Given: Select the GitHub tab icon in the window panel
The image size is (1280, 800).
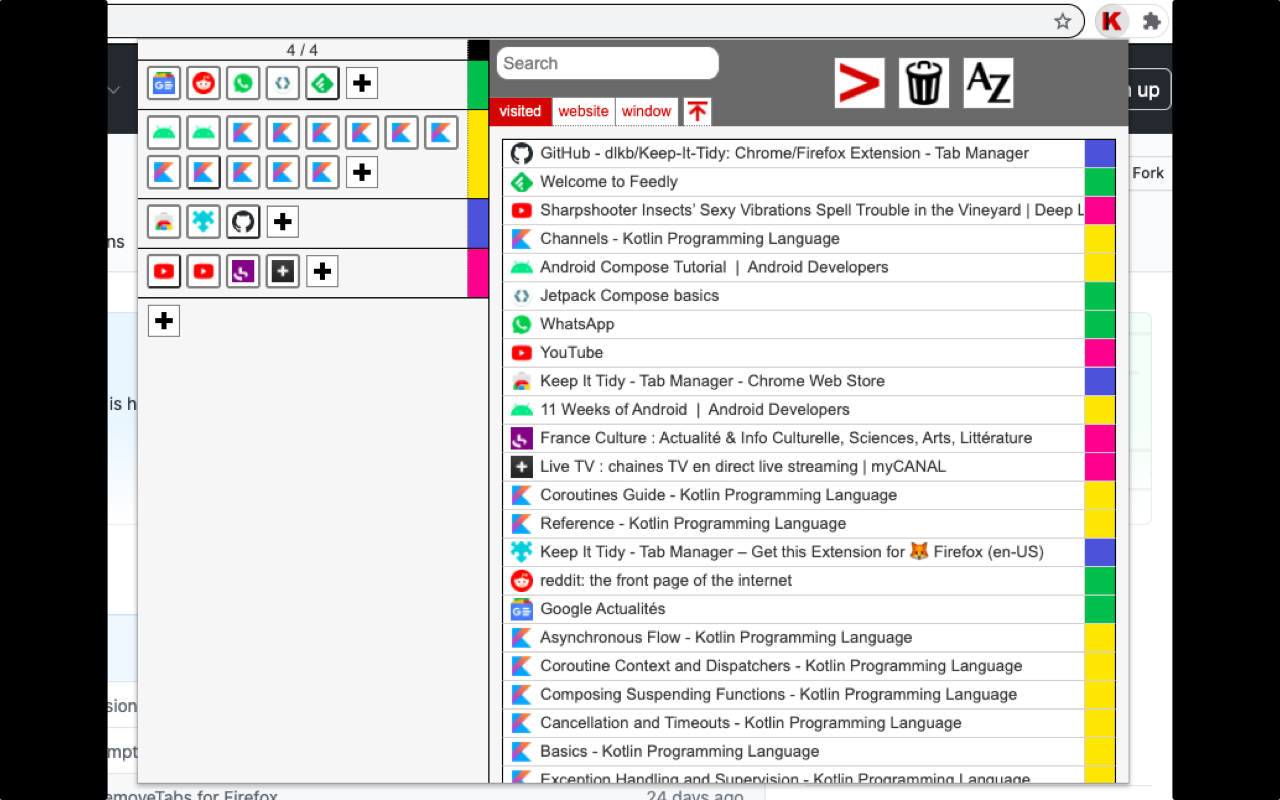Looking at the screenshot, I should point(243,221).
